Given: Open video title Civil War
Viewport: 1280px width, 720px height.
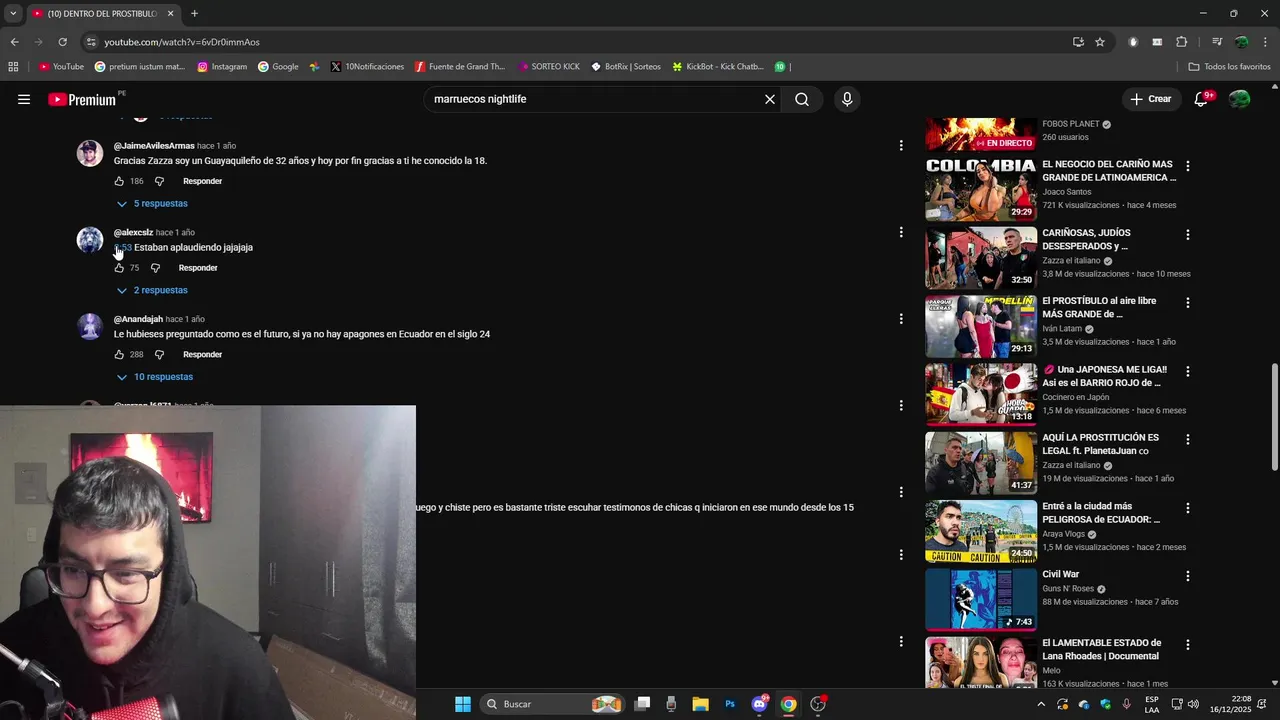Looking at the screenshot, I should pyautogui.click(x=1060, y=575).
